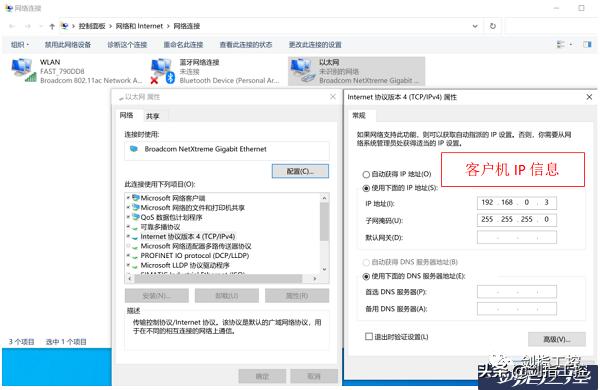This screenshot has width=600, height=390.
Task: Click Cancel in Ethernet properties dialog
Action: click(x=314, y=376)
